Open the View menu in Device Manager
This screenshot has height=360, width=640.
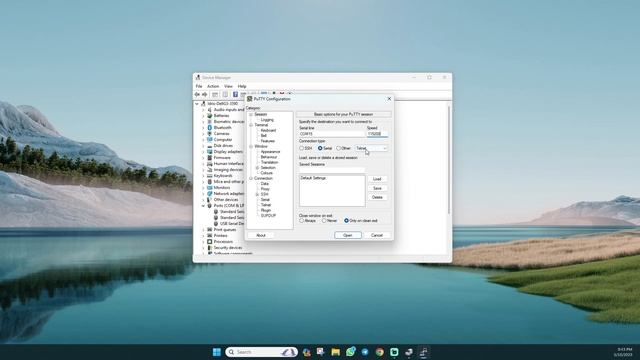[x=228, y=86]
